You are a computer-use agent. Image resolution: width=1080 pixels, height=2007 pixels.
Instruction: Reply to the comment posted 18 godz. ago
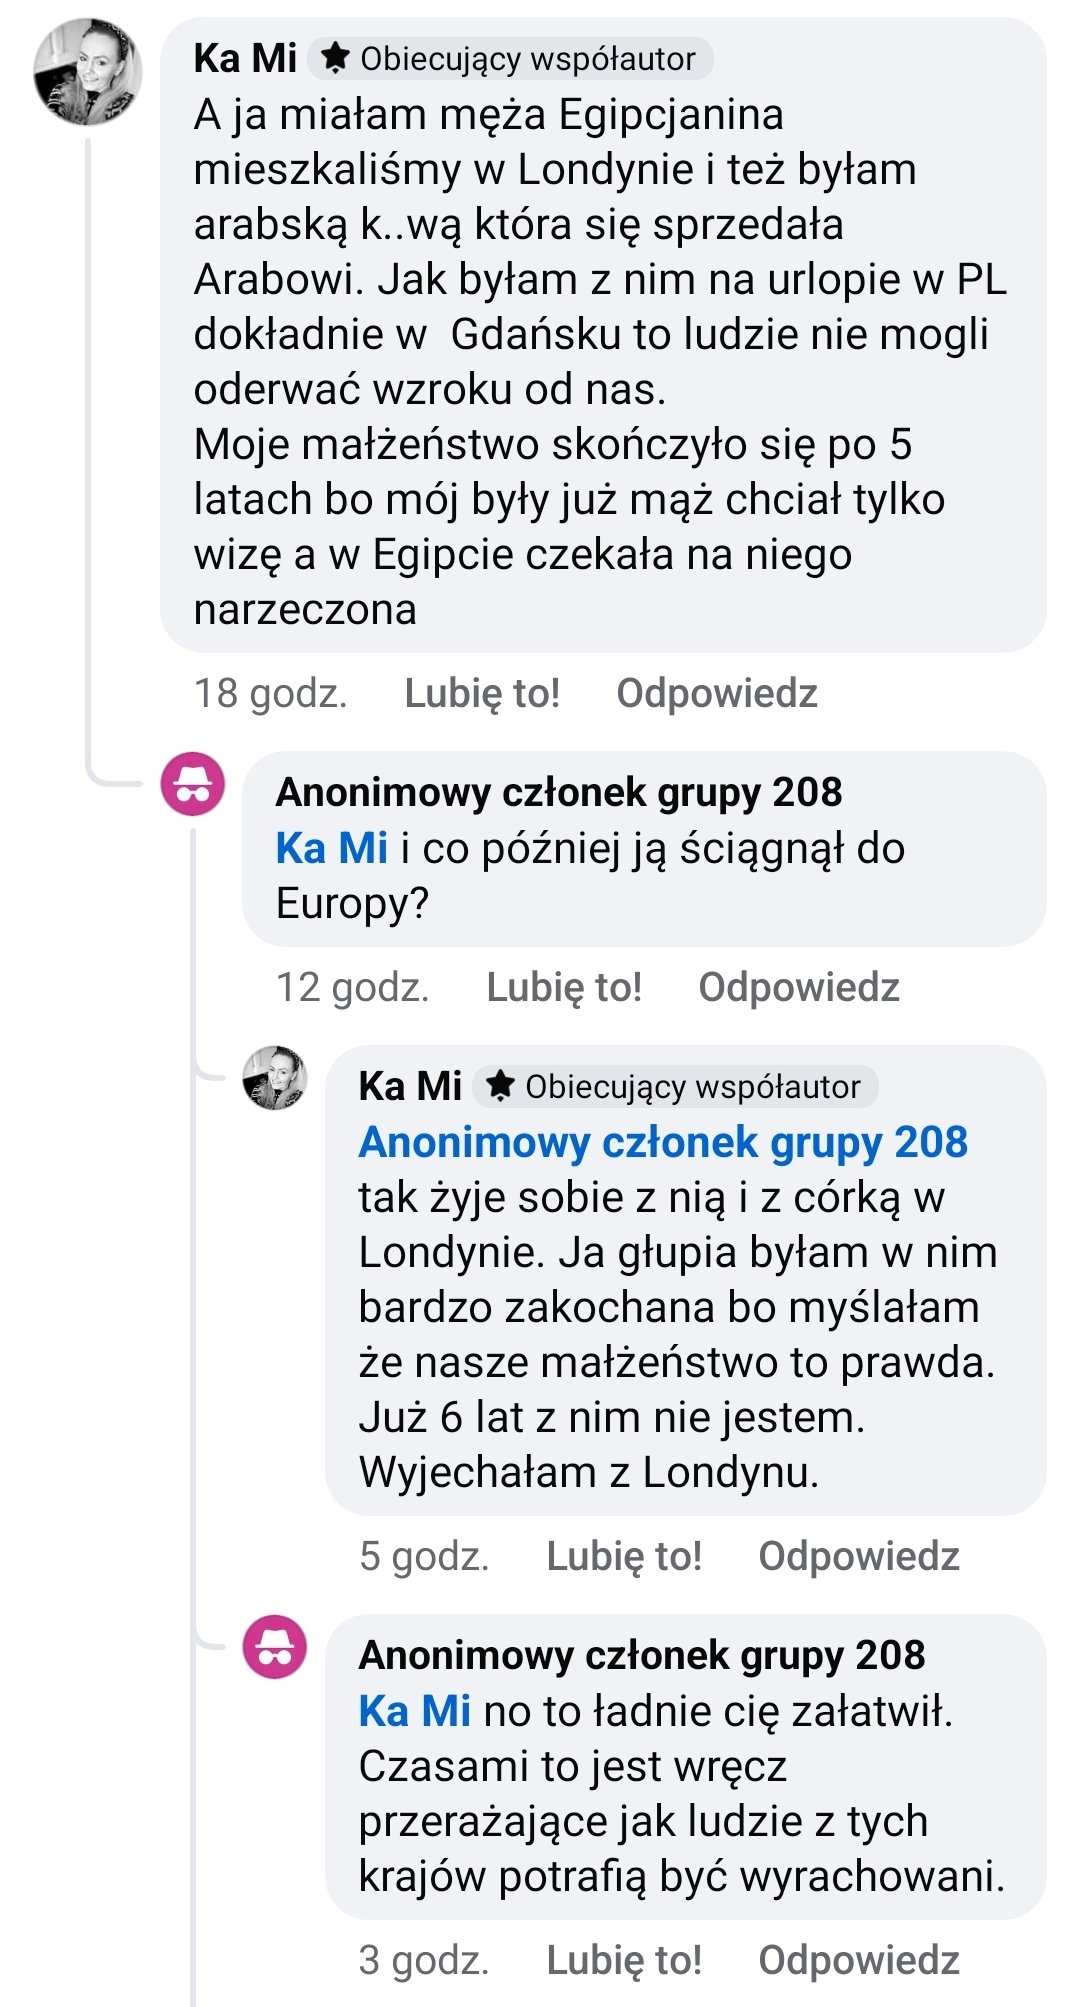pos(717,693)
